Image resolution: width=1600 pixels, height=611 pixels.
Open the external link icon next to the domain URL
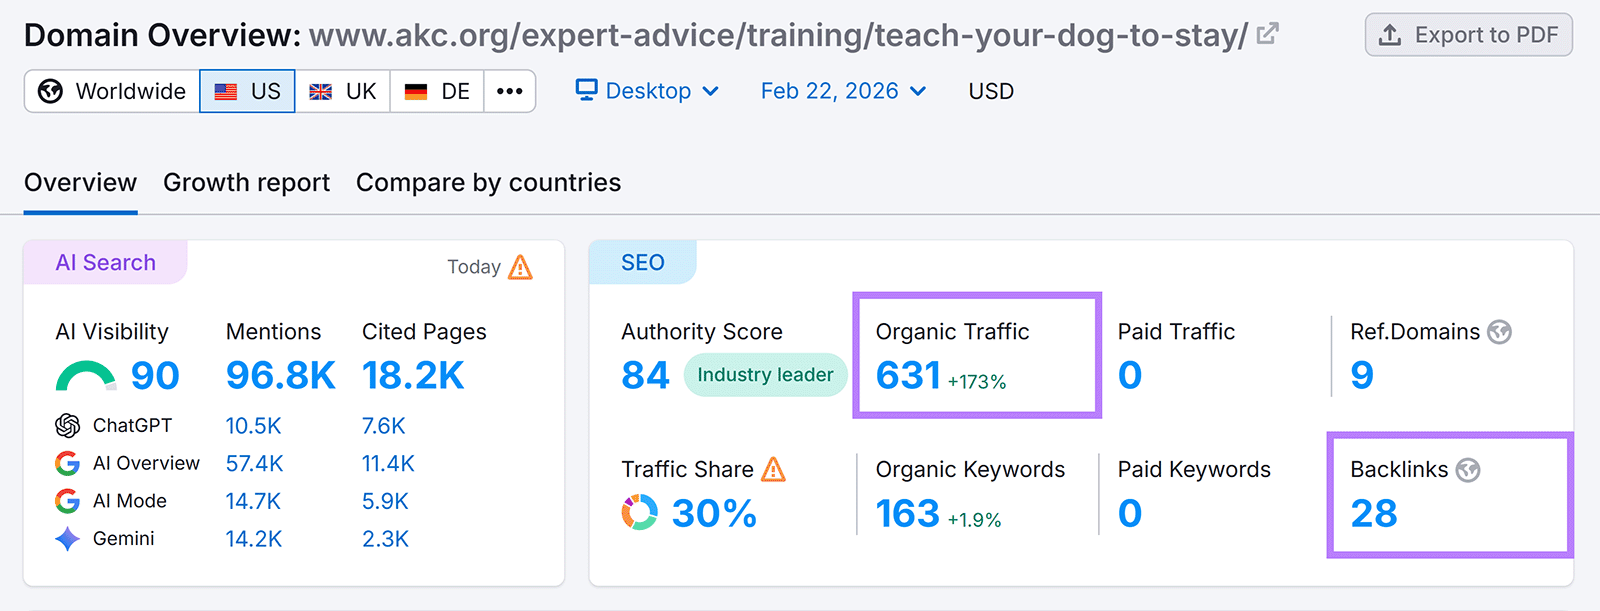point(1266,33)
